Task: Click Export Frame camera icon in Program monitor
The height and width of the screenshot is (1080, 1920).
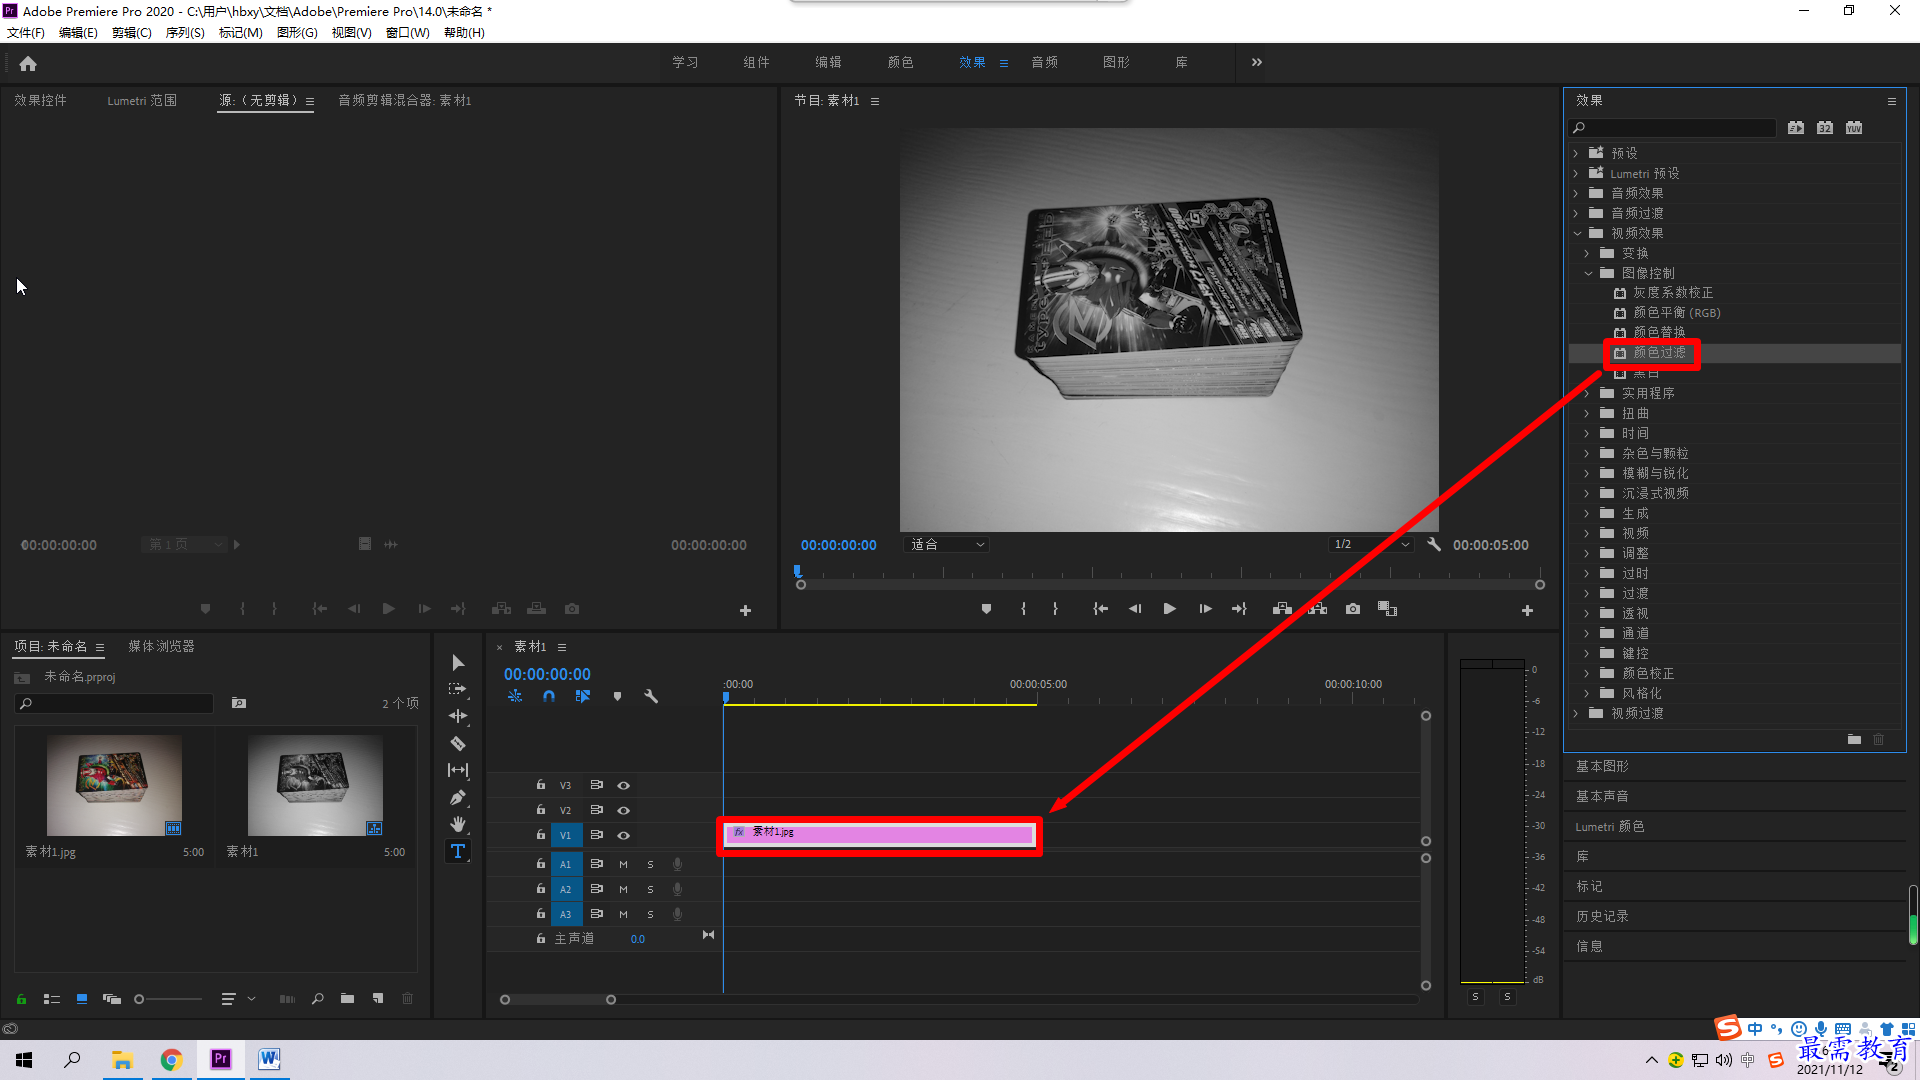Action: click(1353, 609)
